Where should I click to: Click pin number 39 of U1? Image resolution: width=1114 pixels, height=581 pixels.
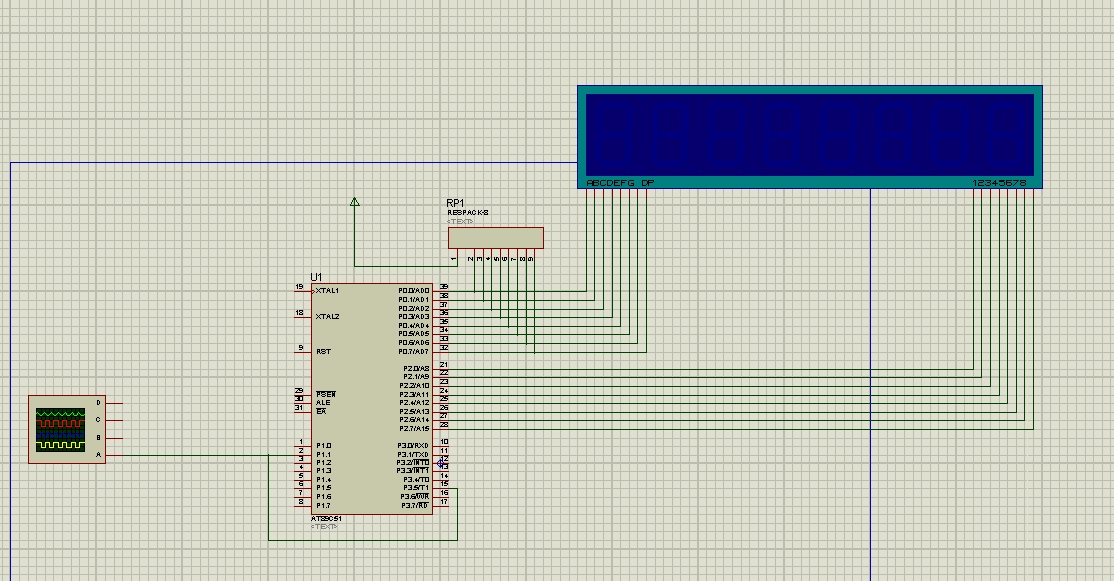[x=444, y=287]
